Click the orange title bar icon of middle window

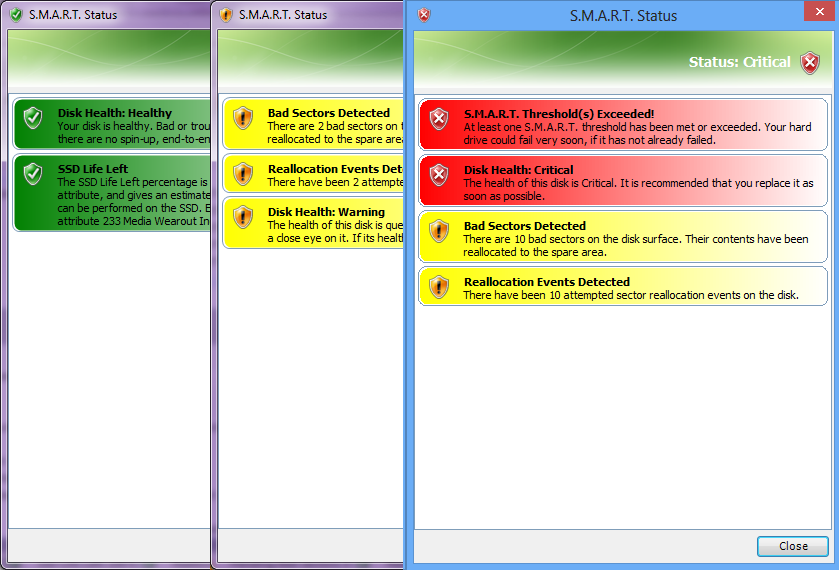[x=225, y=15]
